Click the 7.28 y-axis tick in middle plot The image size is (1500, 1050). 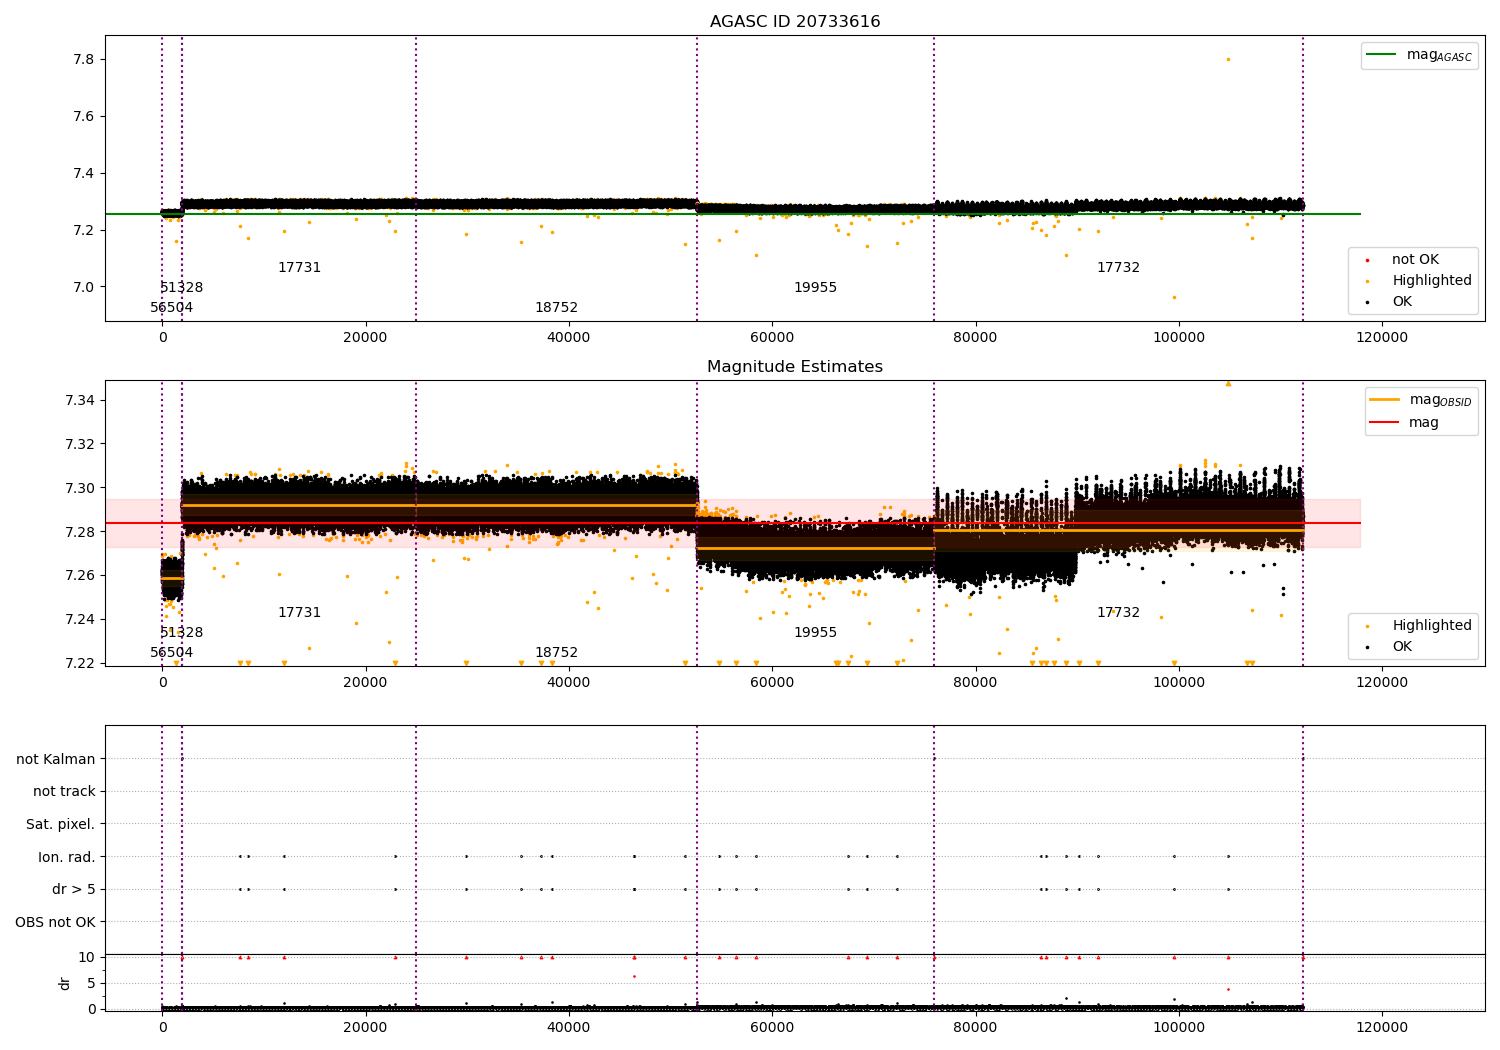click(x=80, y=532)
